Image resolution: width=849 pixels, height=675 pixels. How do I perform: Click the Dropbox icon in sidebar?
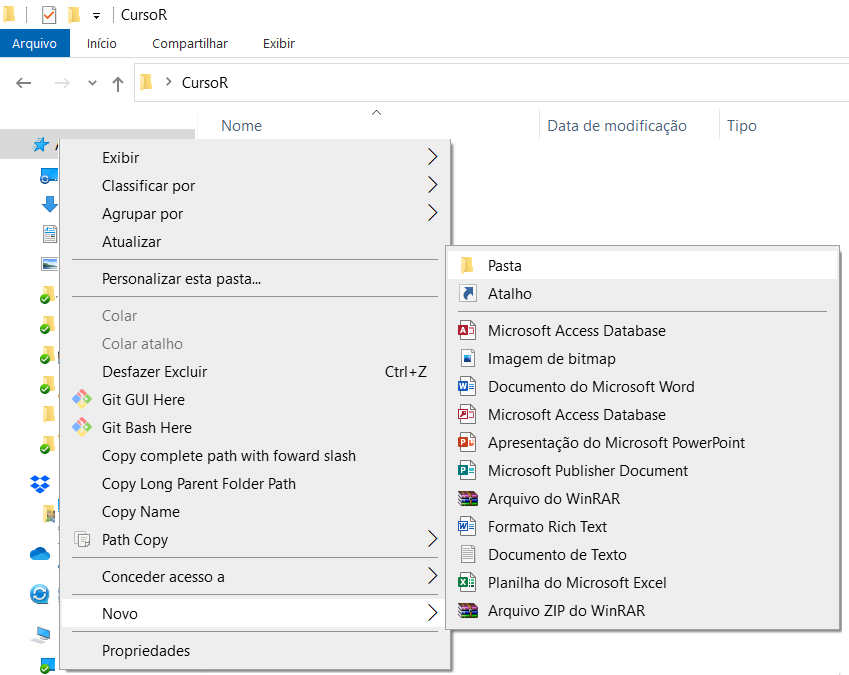[x=40, y=484]
